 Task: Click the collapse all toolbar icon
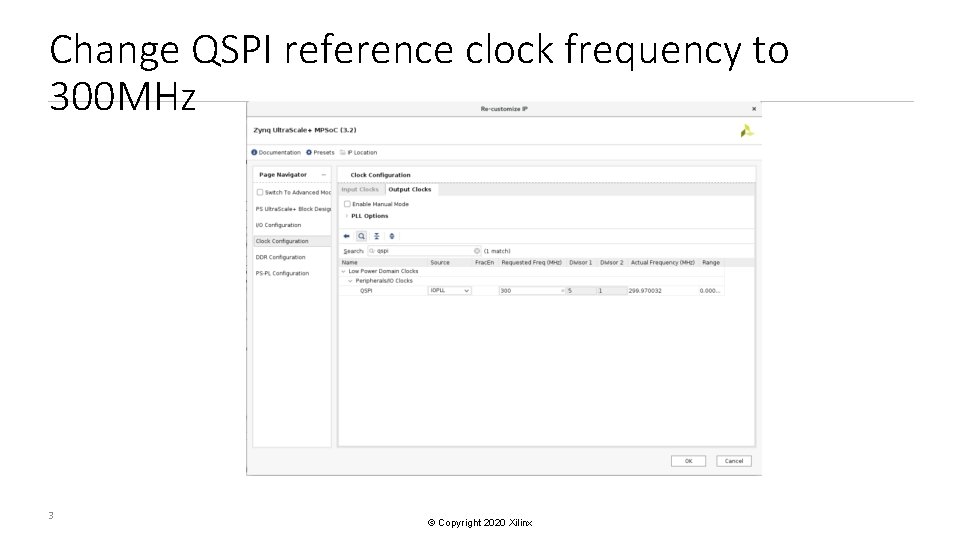point(377,236)
